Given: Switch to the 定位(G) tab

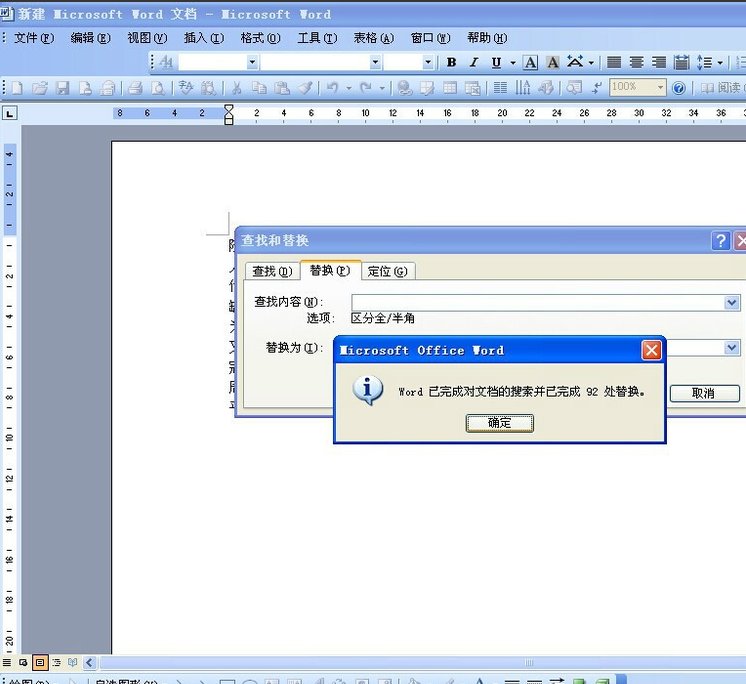Looking at the screenshot, I should click(388, 272).
